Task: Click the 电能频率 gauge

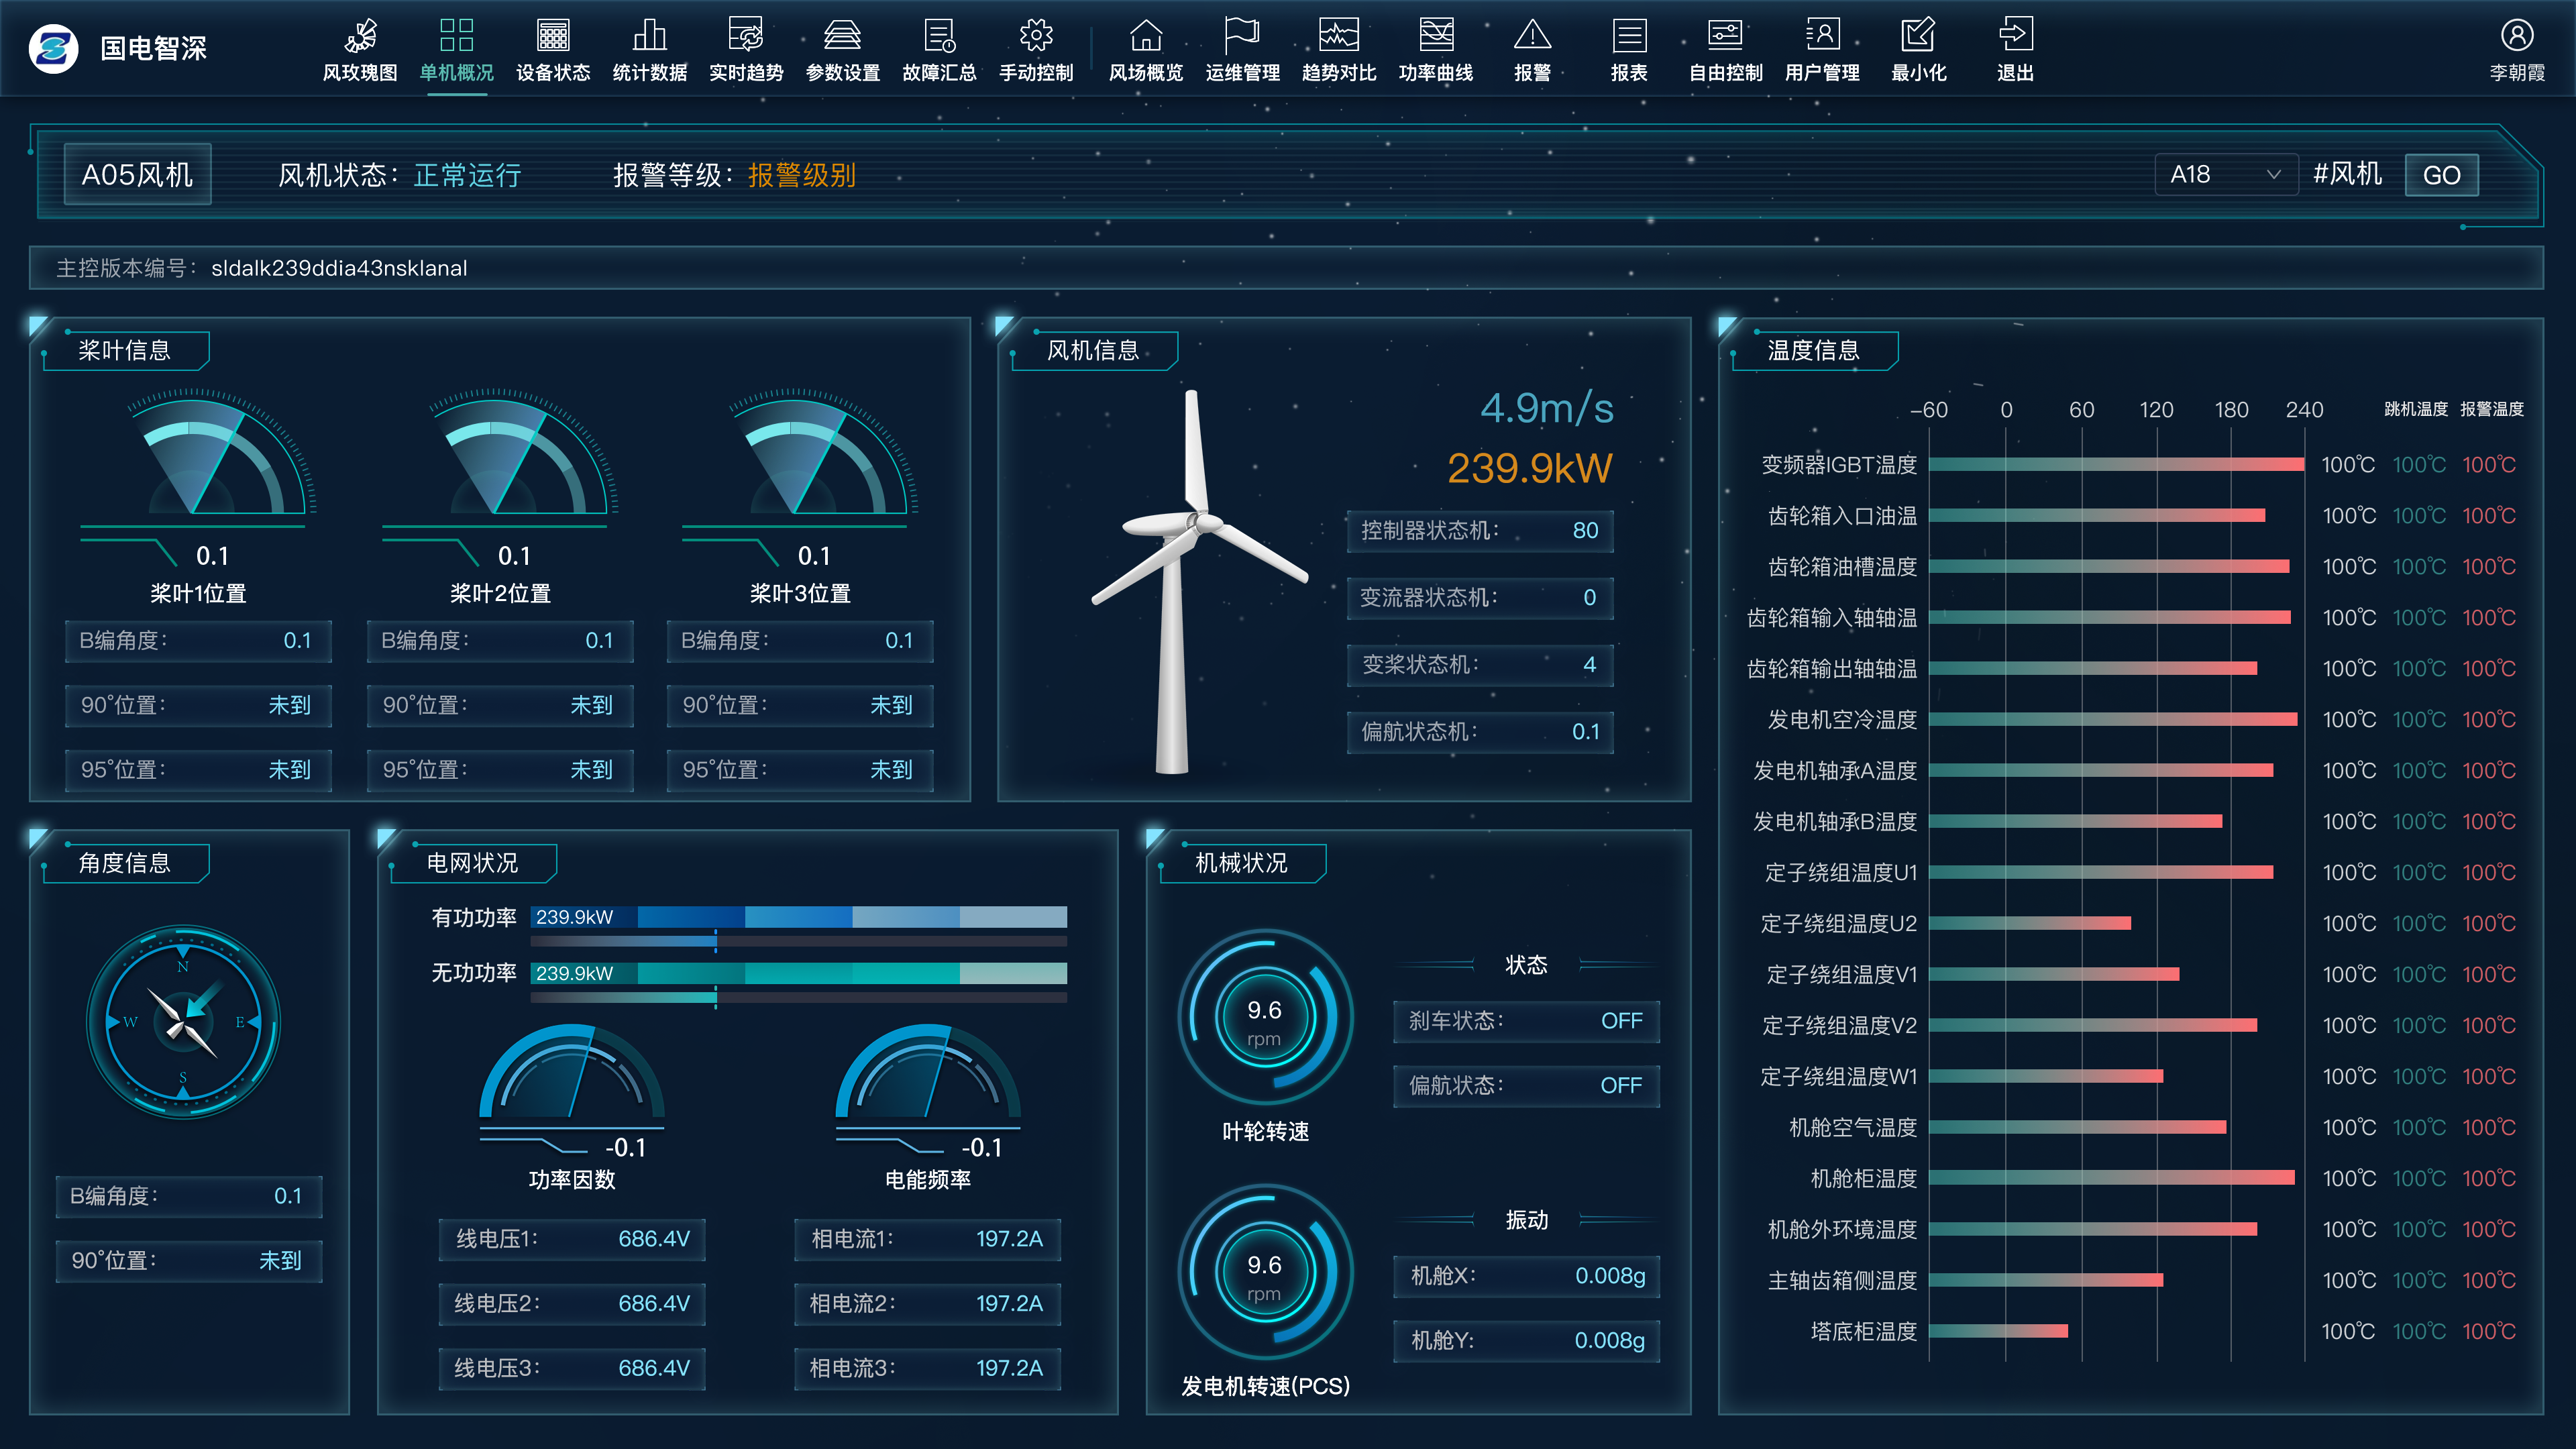Action: [x=928, y=1072]
